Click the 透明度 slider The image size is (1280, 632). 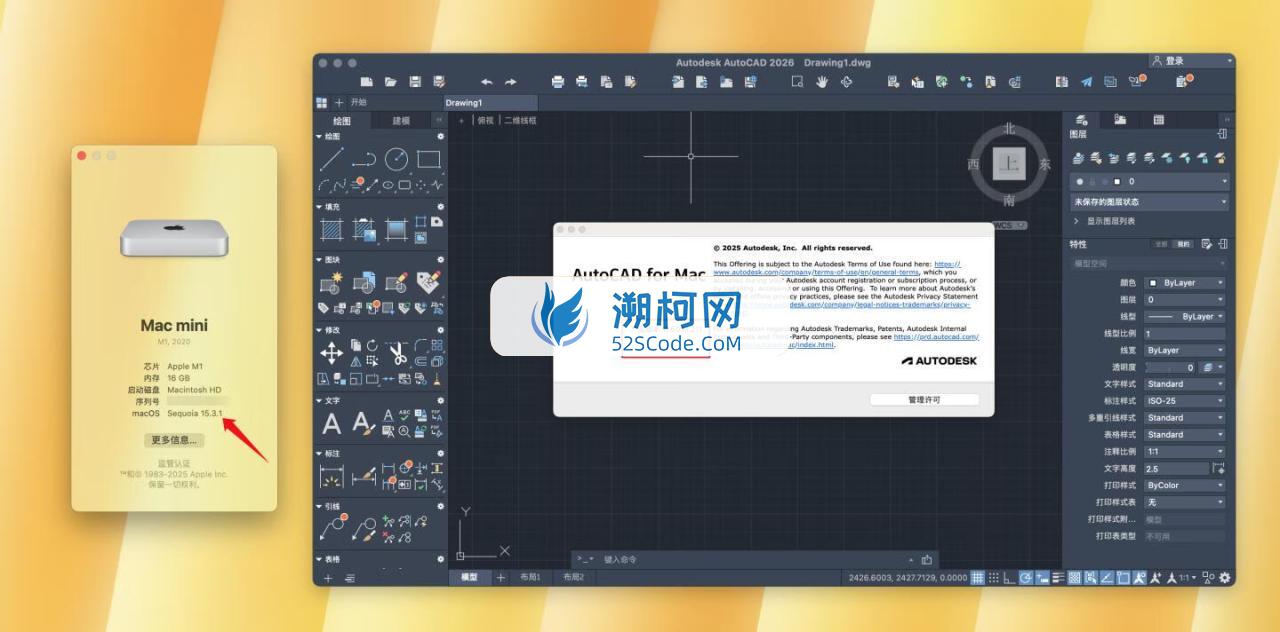coord(1170,367)
